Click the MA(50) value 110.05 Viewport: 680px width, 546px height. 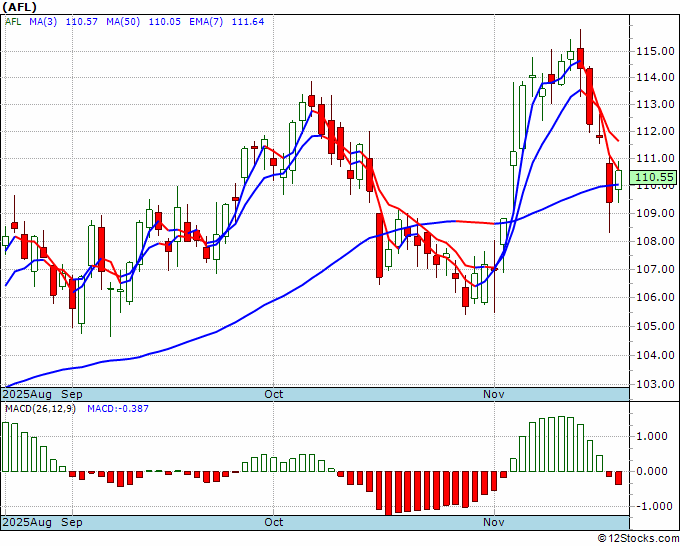click(165, 21)
